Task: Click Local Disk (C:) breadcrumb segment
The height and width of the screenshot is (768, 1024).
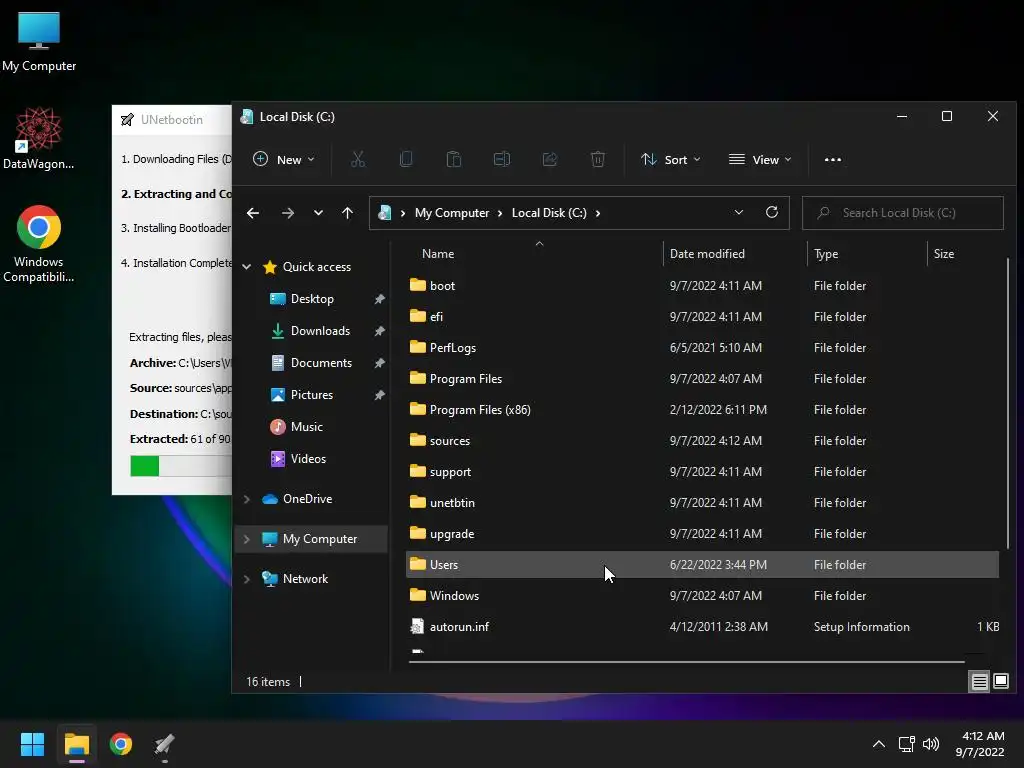Action: pyautogui.click(x=549, y=213)
